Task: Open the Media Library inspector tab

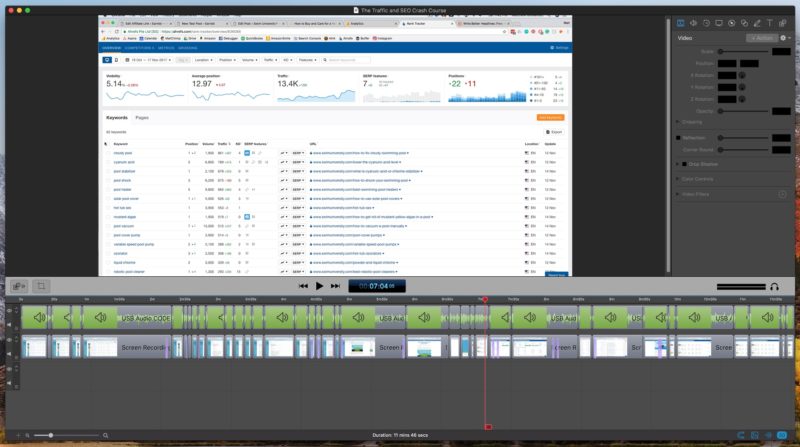Action: [783, 23]
